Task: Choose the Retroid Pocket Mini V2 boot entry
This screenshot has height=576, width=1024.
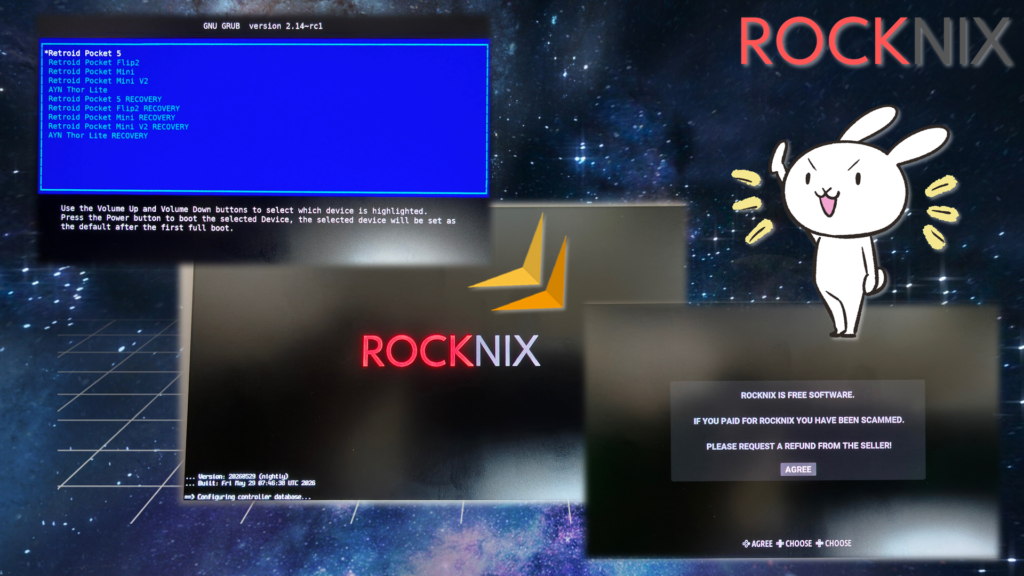Action: click(x=98, y=81)
